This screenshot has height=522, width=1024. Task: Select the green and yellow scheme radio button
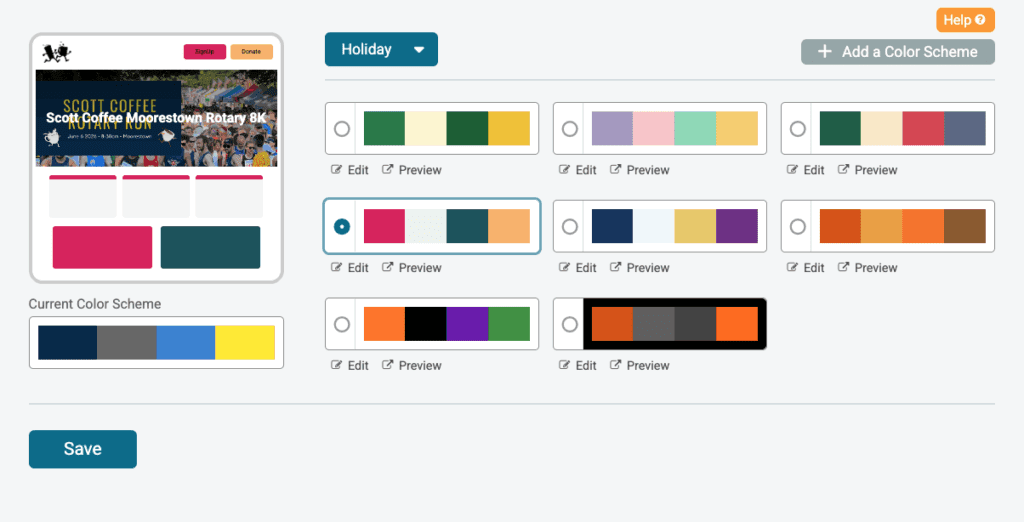click(x=342, y=129)
